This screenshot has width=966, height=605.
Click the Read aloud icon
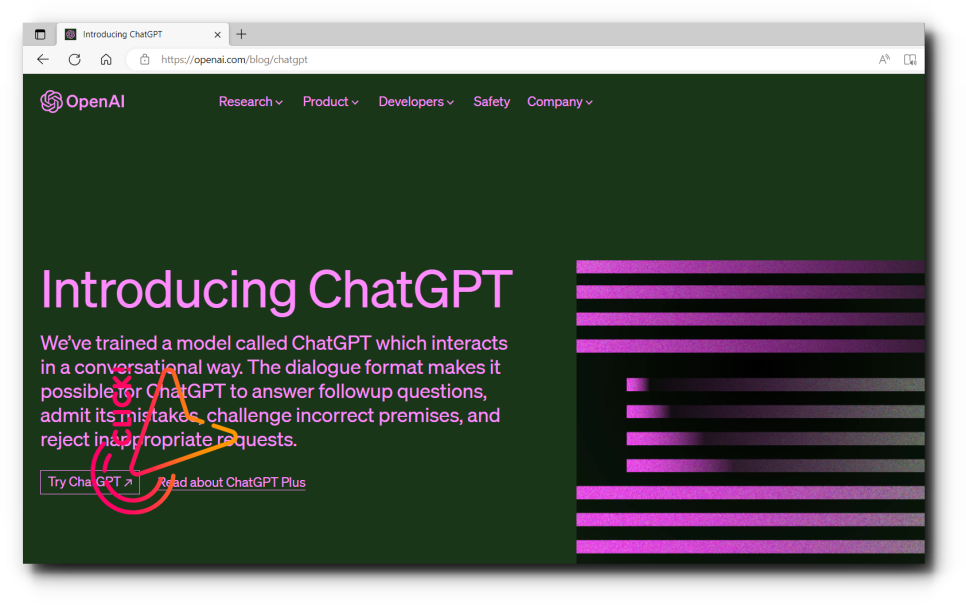[884, 60]
